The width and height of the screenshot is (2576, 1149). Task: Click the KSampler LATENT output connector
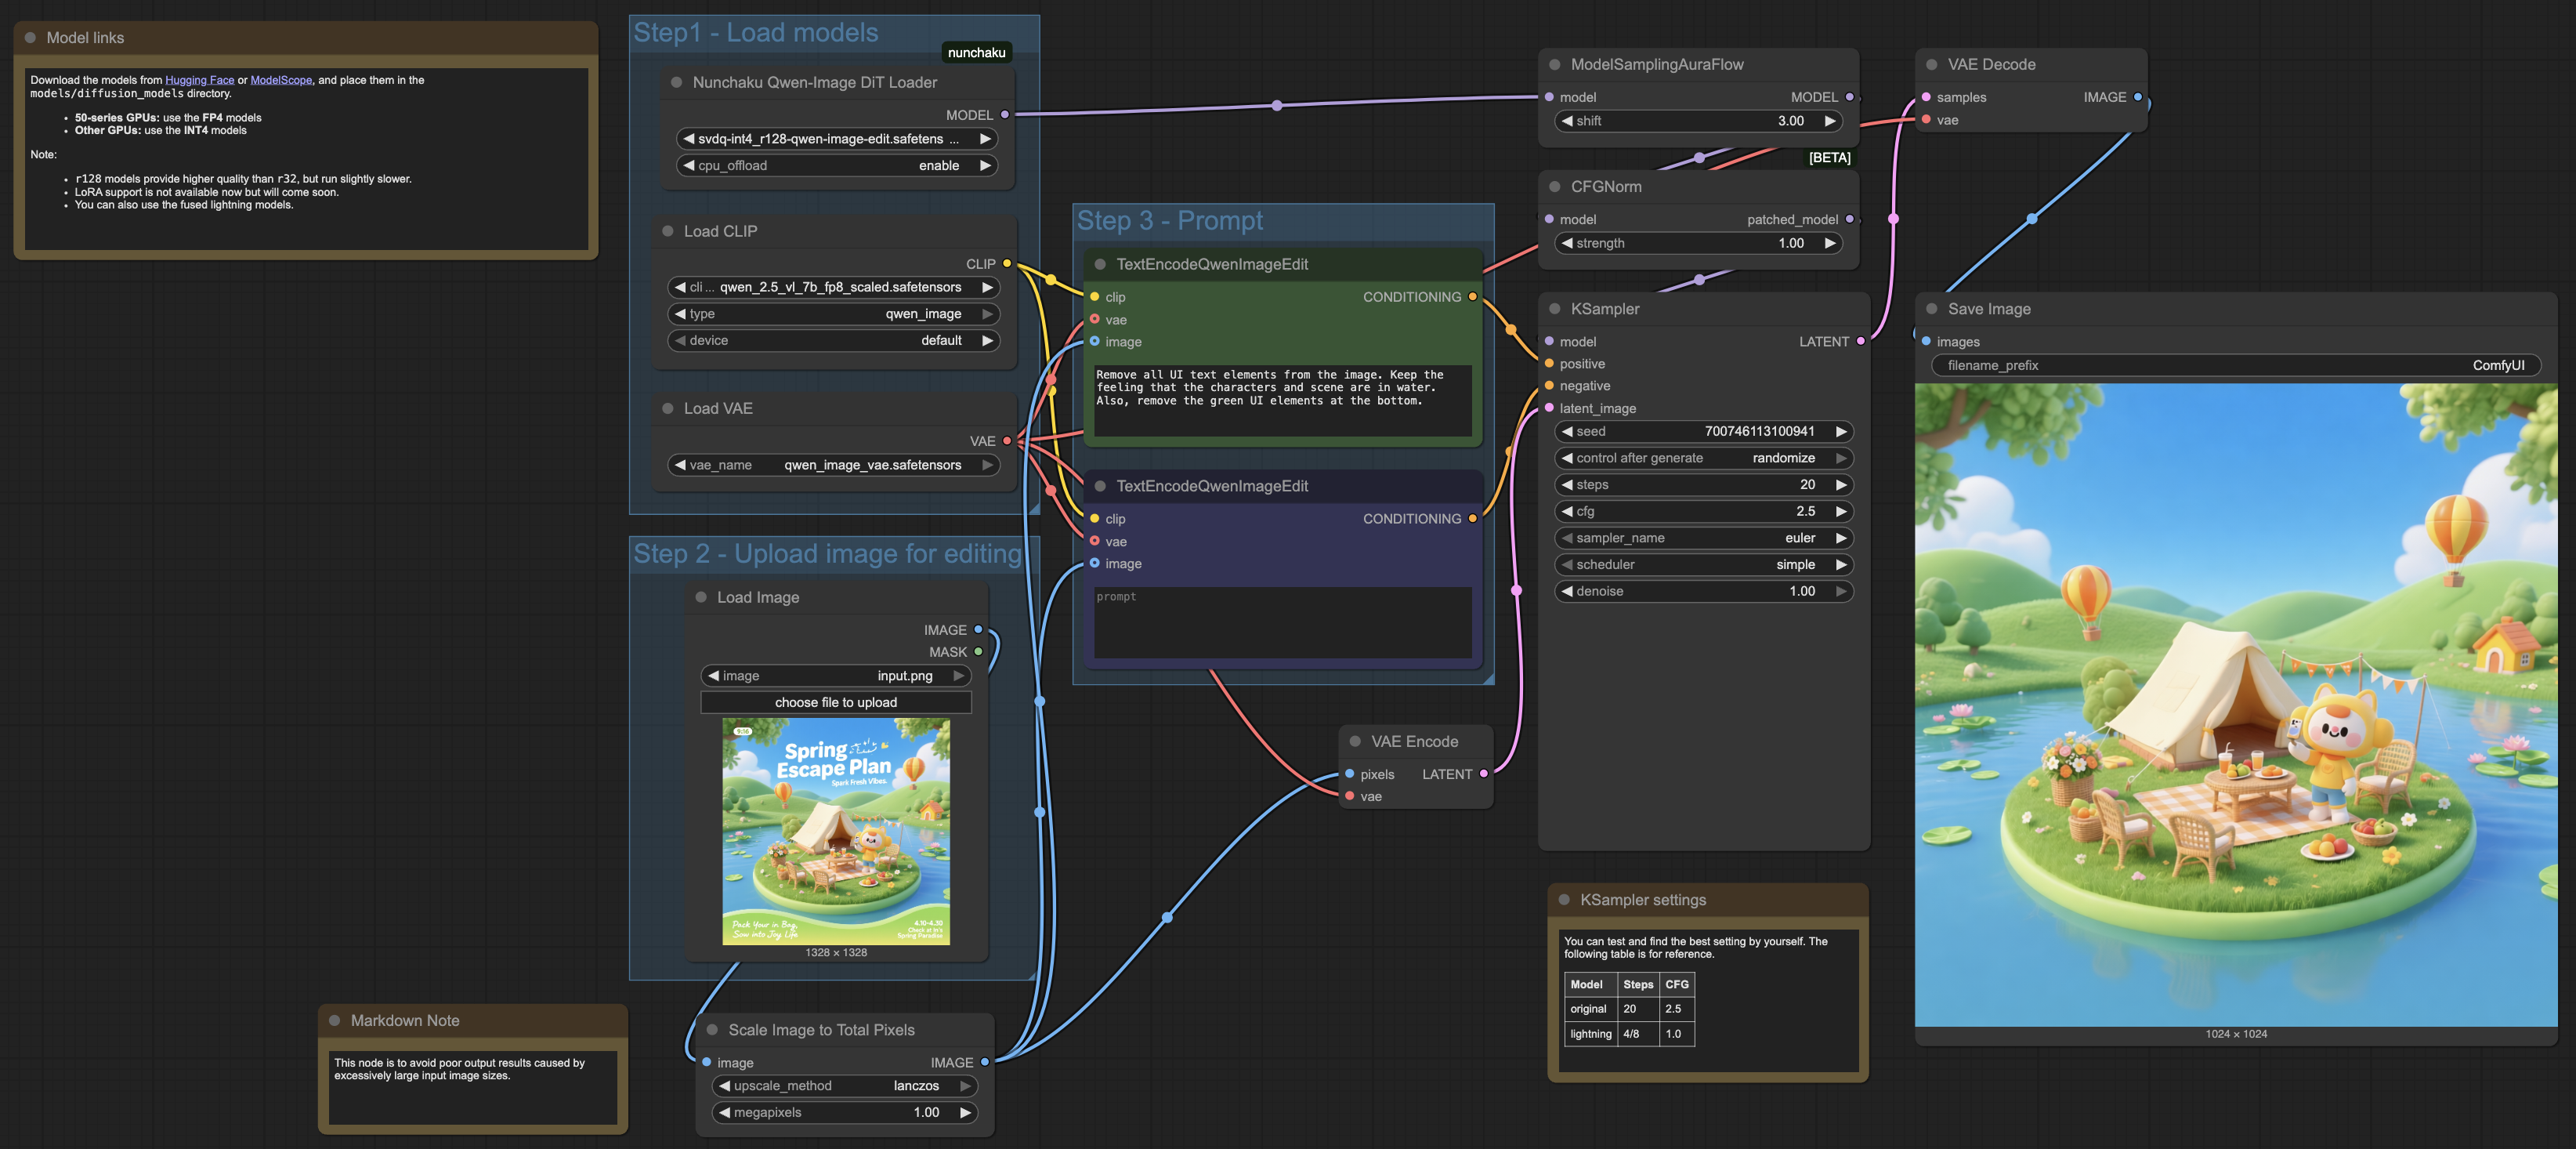(x=1859, y=341)
